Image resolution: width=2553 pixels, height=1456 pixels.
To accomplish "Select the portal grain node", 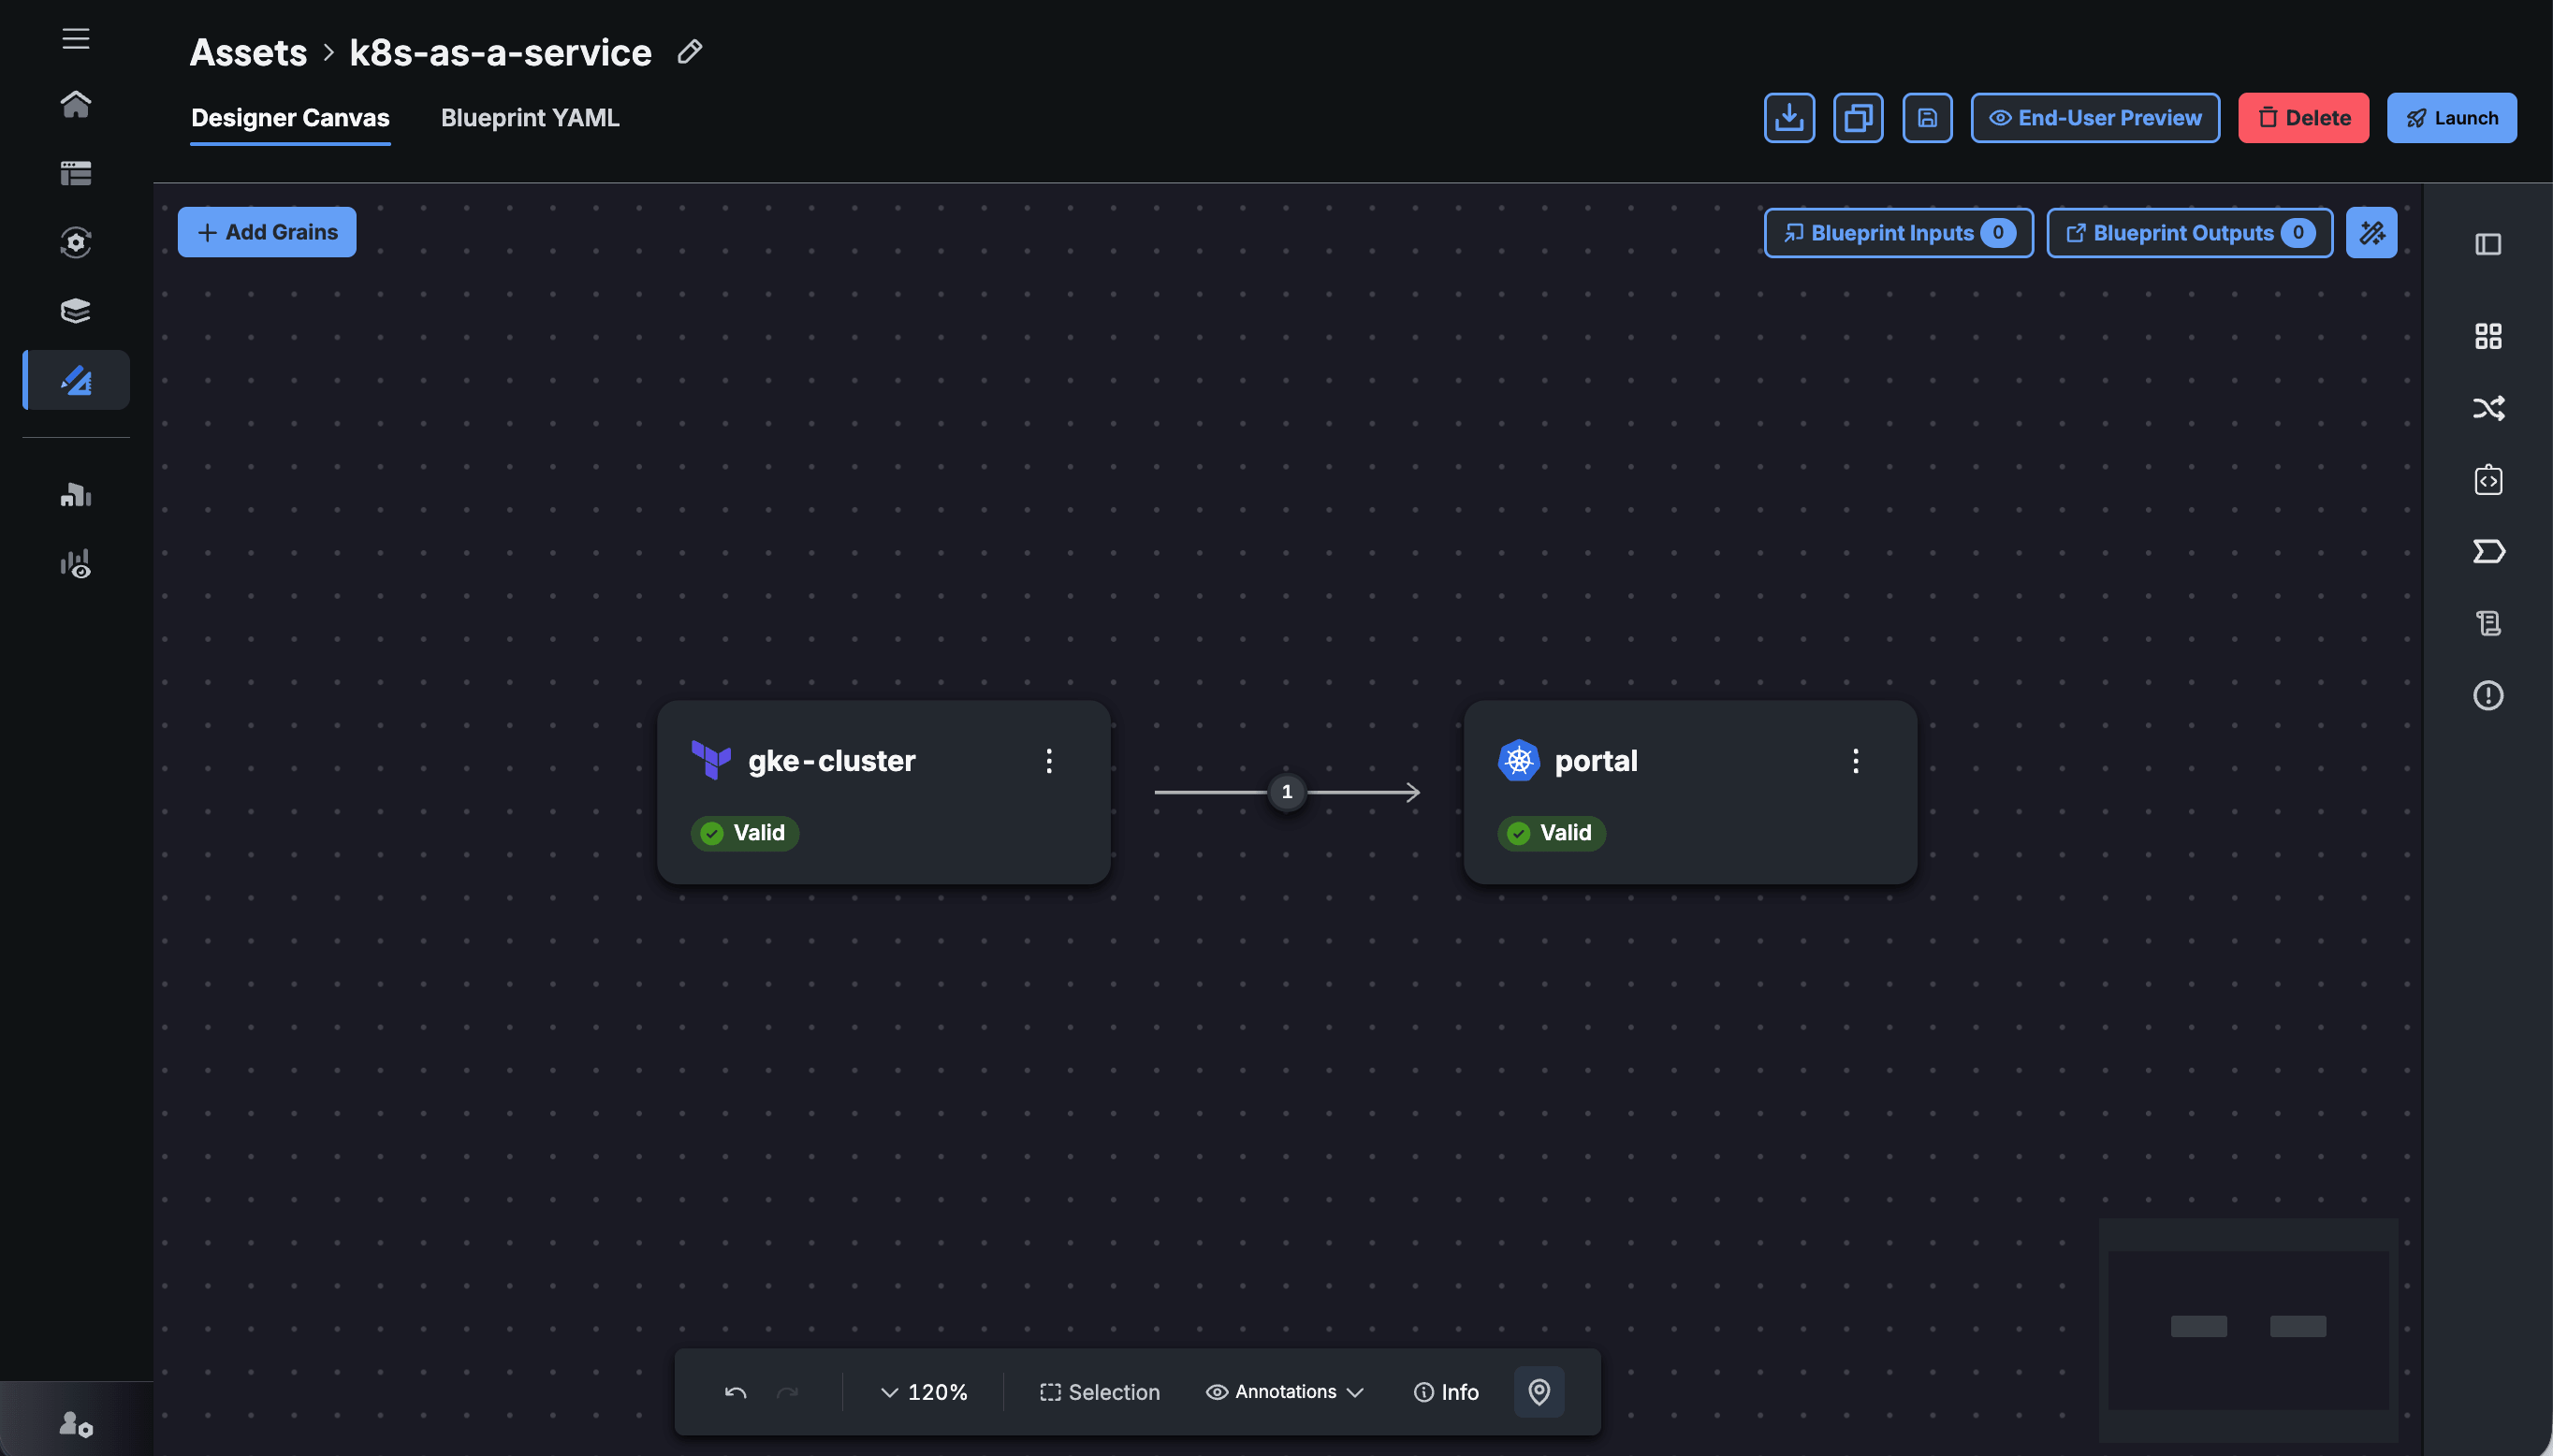I will pyautogui.click(x=1690, y=792).
